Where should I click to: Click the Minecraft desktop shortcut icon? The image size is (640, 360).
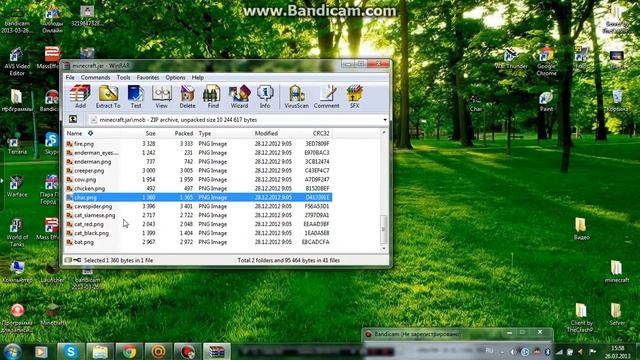pyautogui.click(x=52, y=315)
